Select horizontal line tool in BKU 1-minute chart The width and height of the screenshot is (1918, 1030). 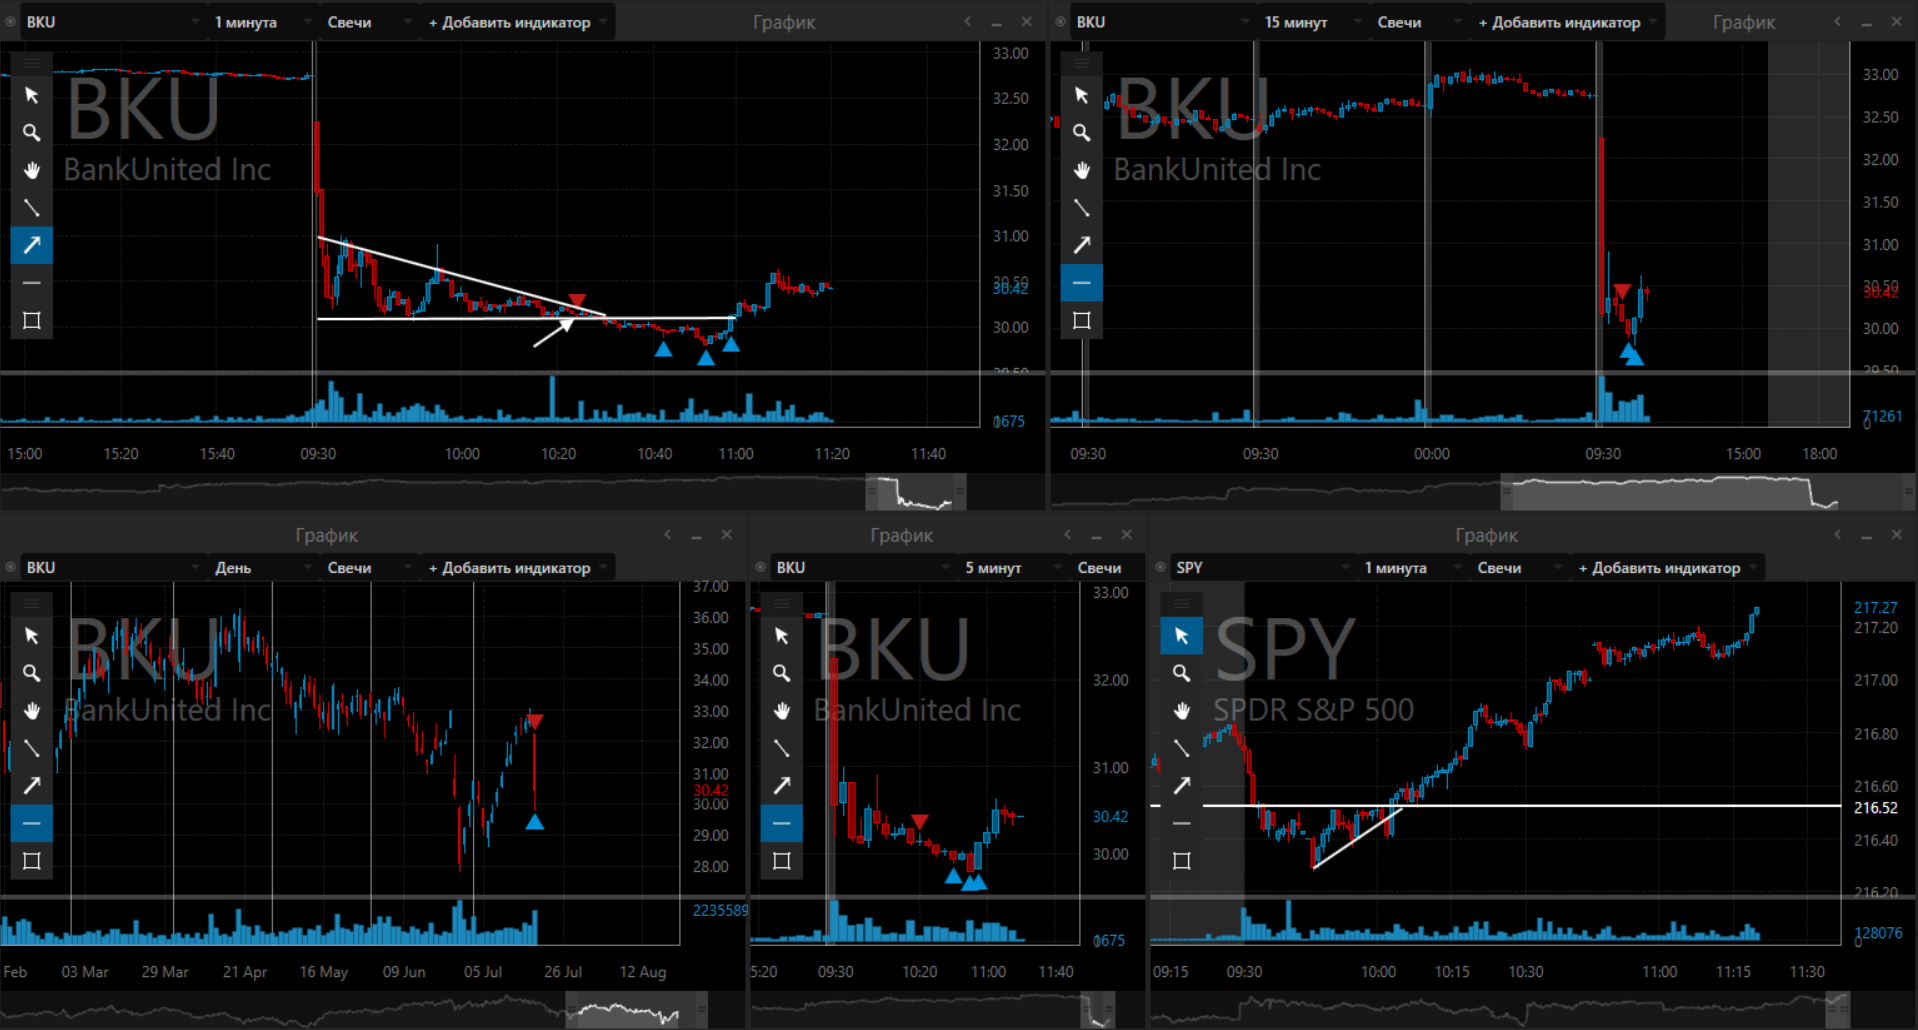pyautogui.click(x=31, y=283)
